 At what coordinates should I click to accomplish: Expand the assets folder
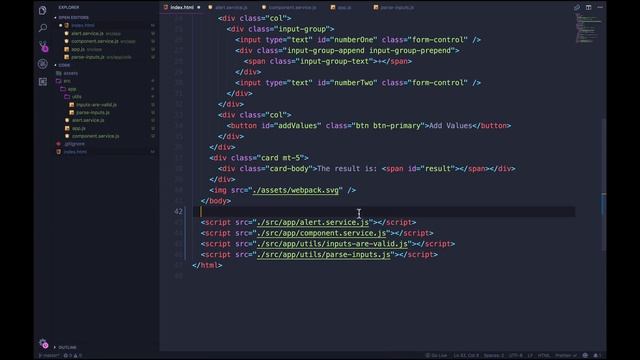click(71, 73)
